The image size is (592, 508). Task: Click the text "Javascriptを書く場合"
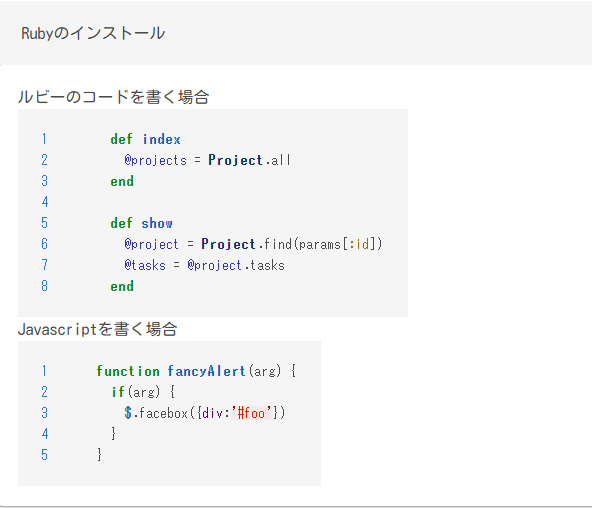[97, 329]
